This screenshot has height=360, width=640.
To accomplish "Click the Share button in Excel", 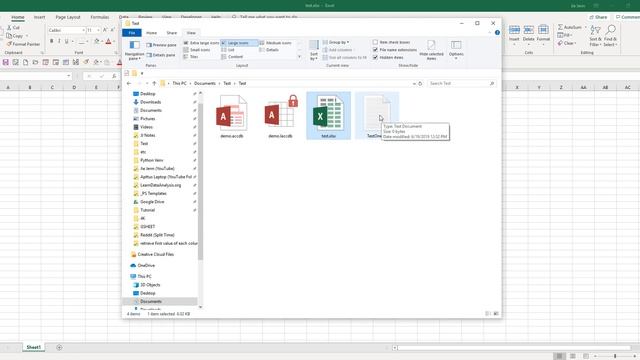I will (598, 17).
